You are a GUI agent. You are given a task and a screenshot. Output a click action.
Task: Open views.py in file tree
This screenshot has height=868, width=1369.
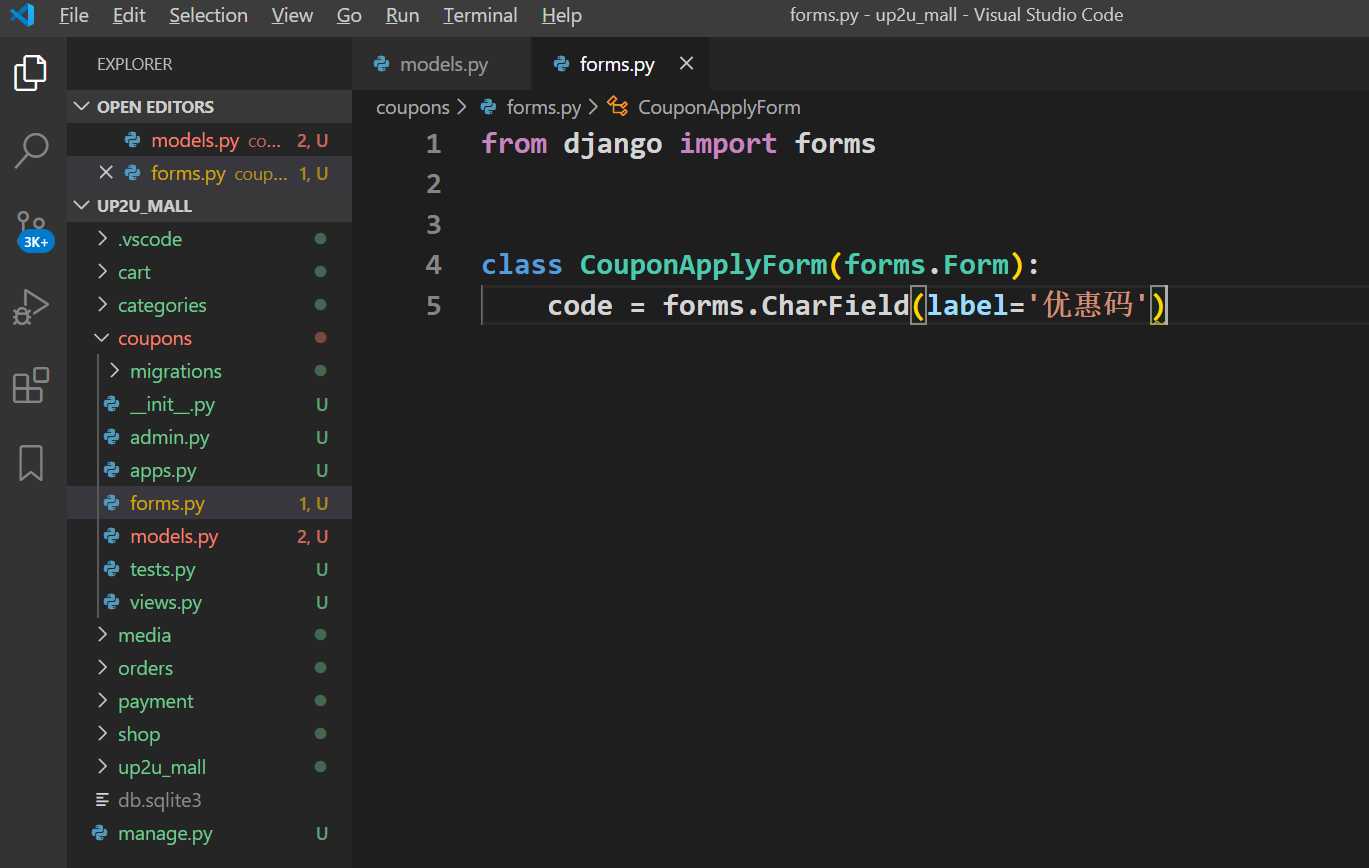click(x=209, y=602)
